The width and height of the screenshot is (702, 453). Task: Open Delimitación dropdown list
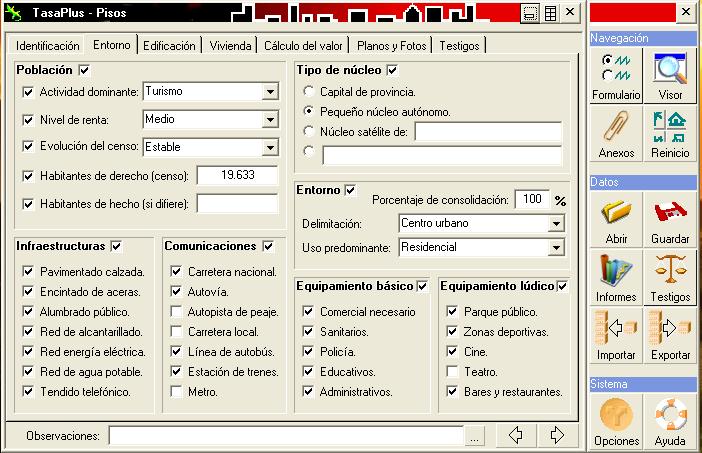point(556,223)
